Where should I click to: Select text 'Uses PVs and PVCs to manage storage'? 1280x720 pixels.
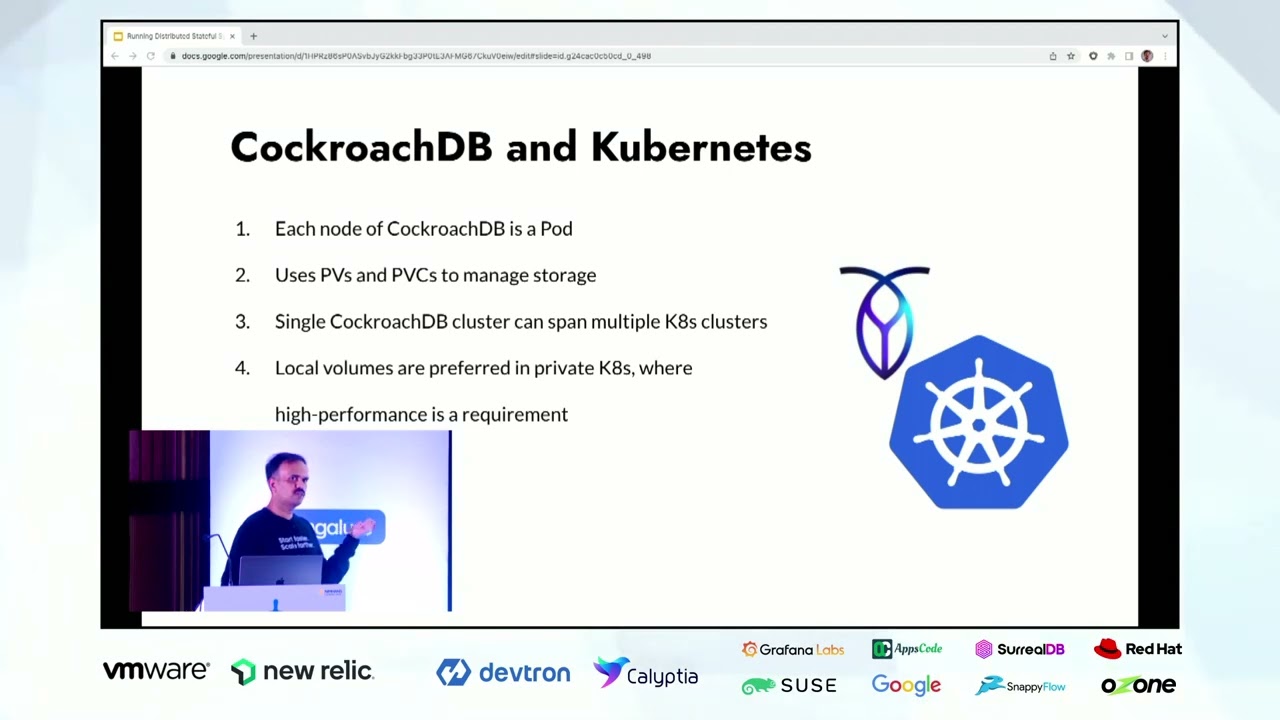click(435, 275)
